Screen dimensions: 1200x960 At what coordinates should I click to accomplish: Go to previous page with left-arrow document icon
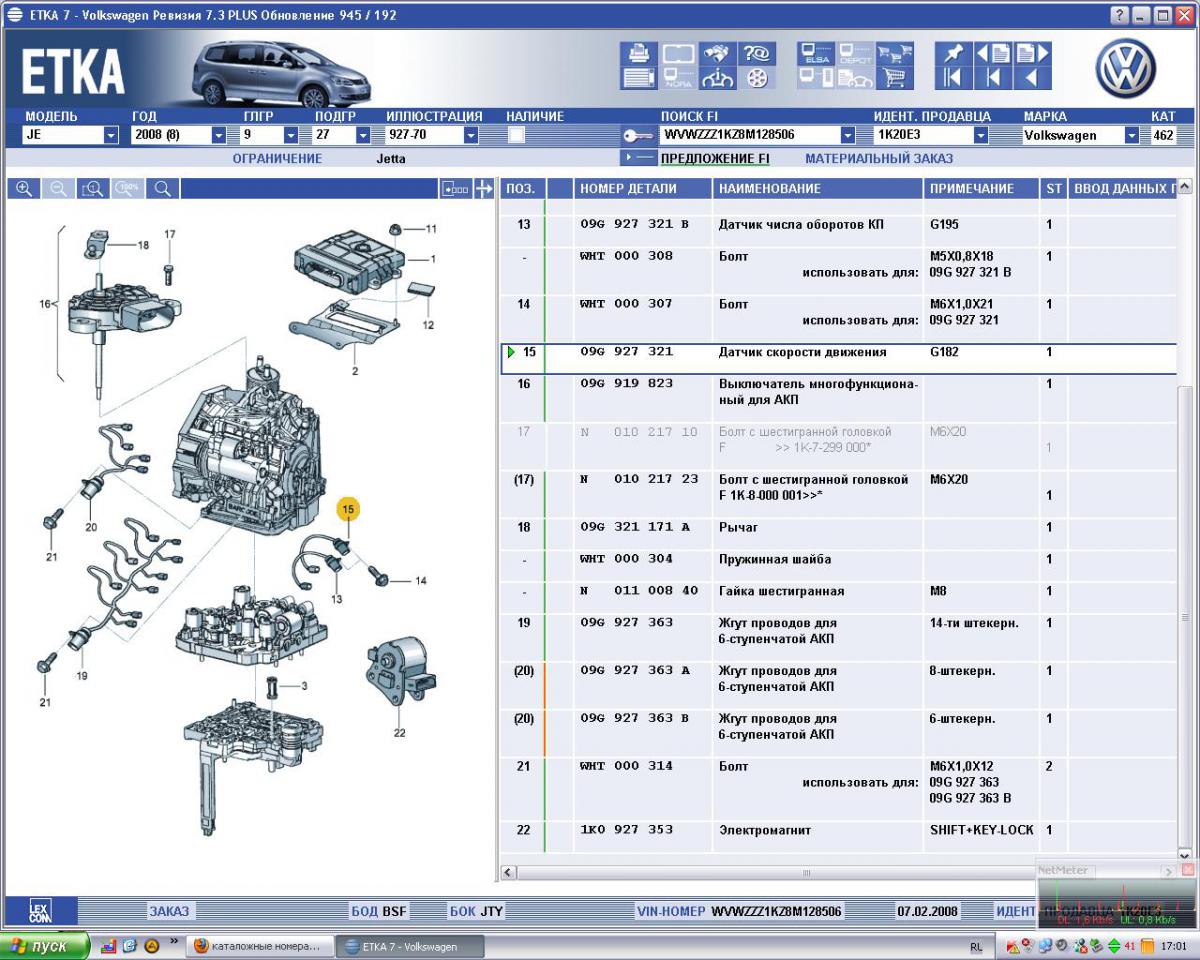[x=992, y=54]
